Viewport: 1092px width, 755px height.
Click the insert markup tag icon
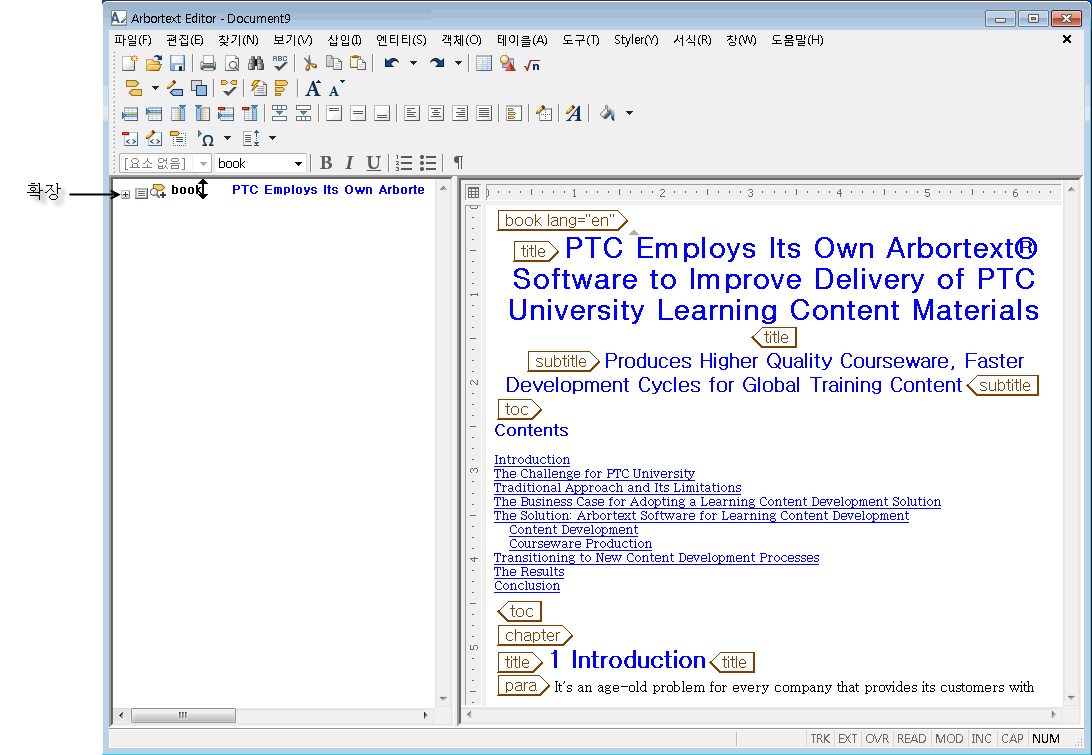click(x=134, y=88)
